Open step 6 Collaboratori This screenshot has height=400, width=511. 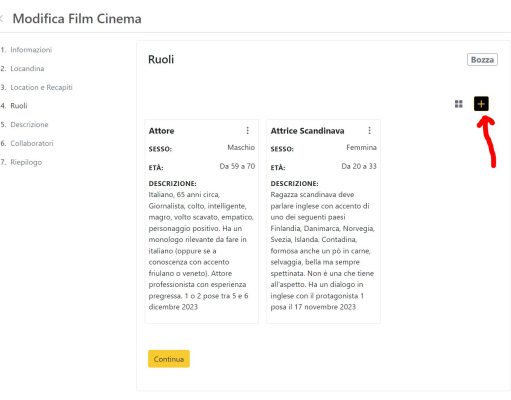(x=27, y=143)
